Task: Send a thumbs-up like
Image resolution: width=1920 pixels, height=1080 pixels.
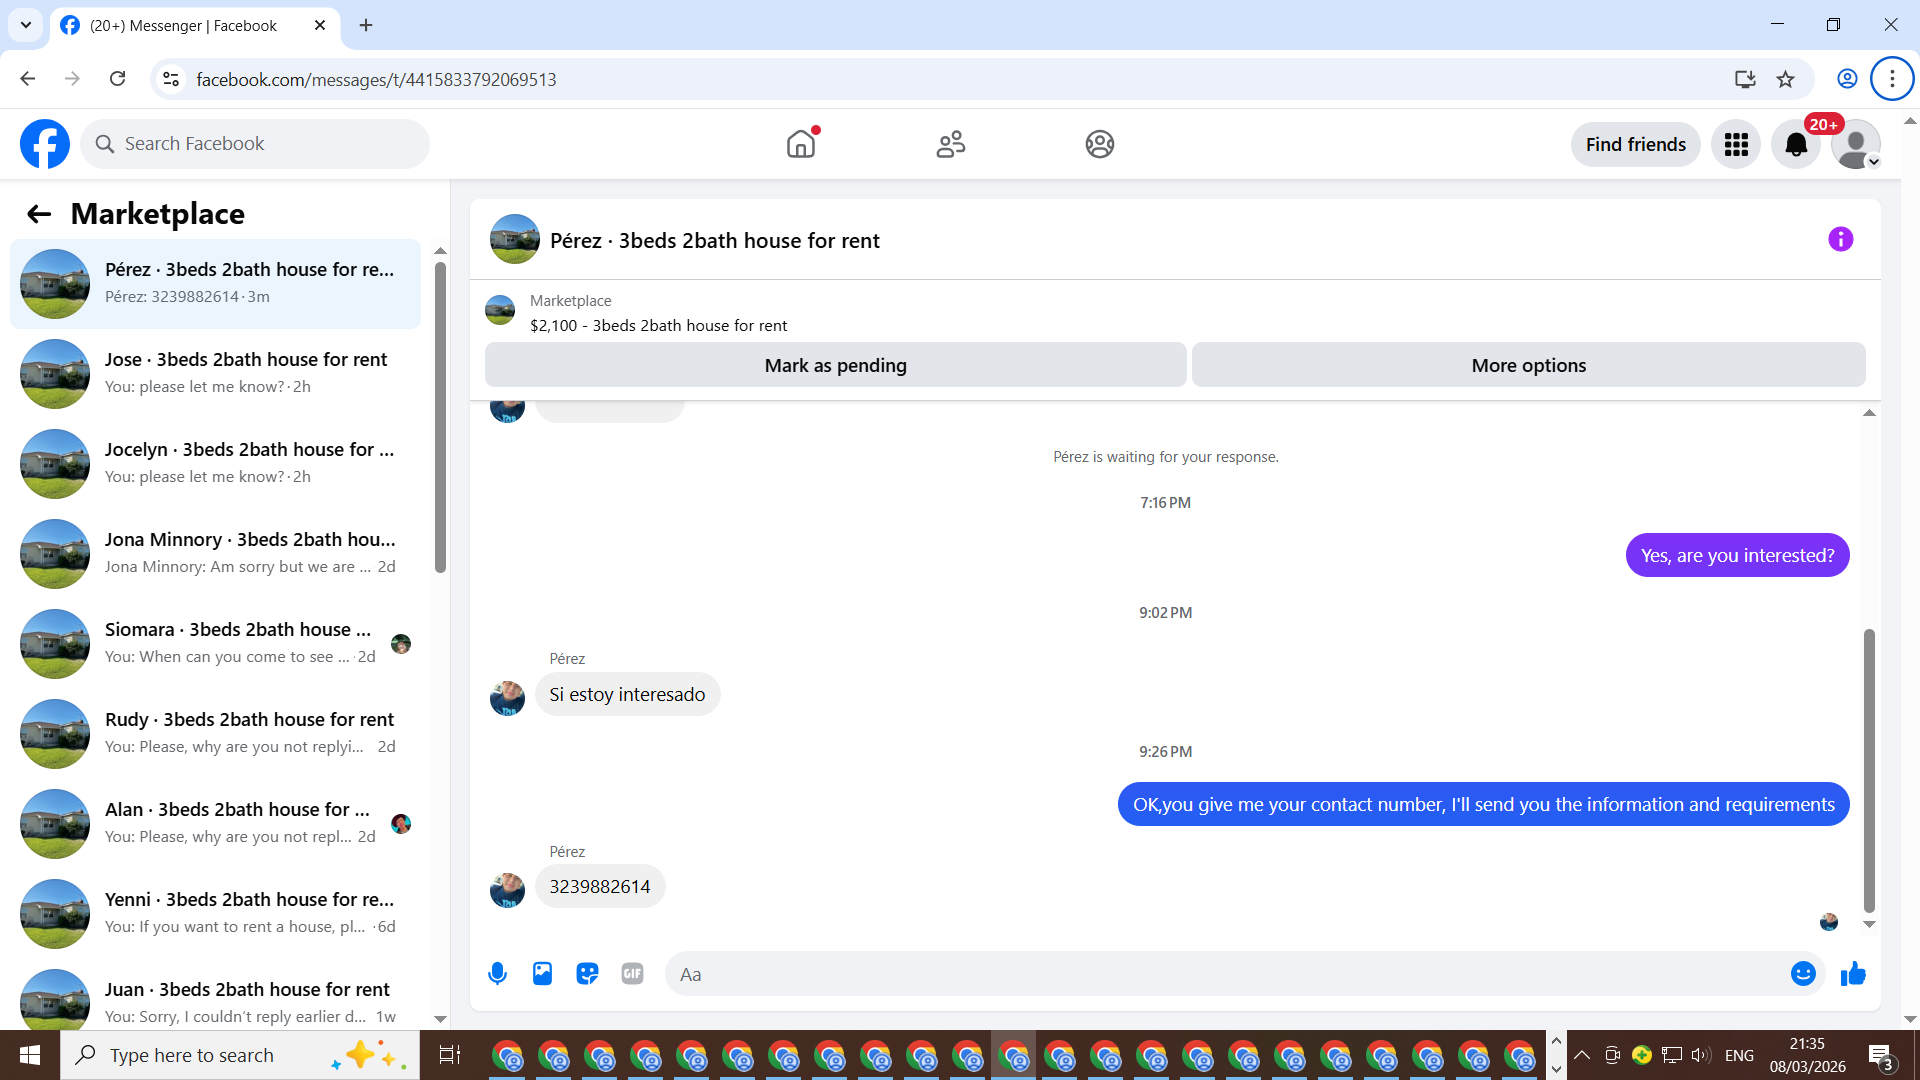Action: (x=1853, y=973)
